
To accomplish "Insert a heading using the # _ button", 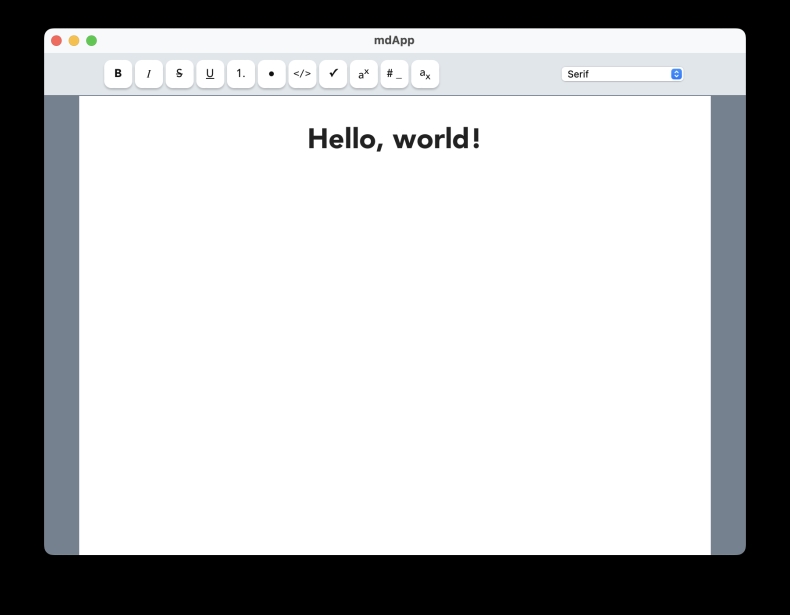I will pos(394,74).
